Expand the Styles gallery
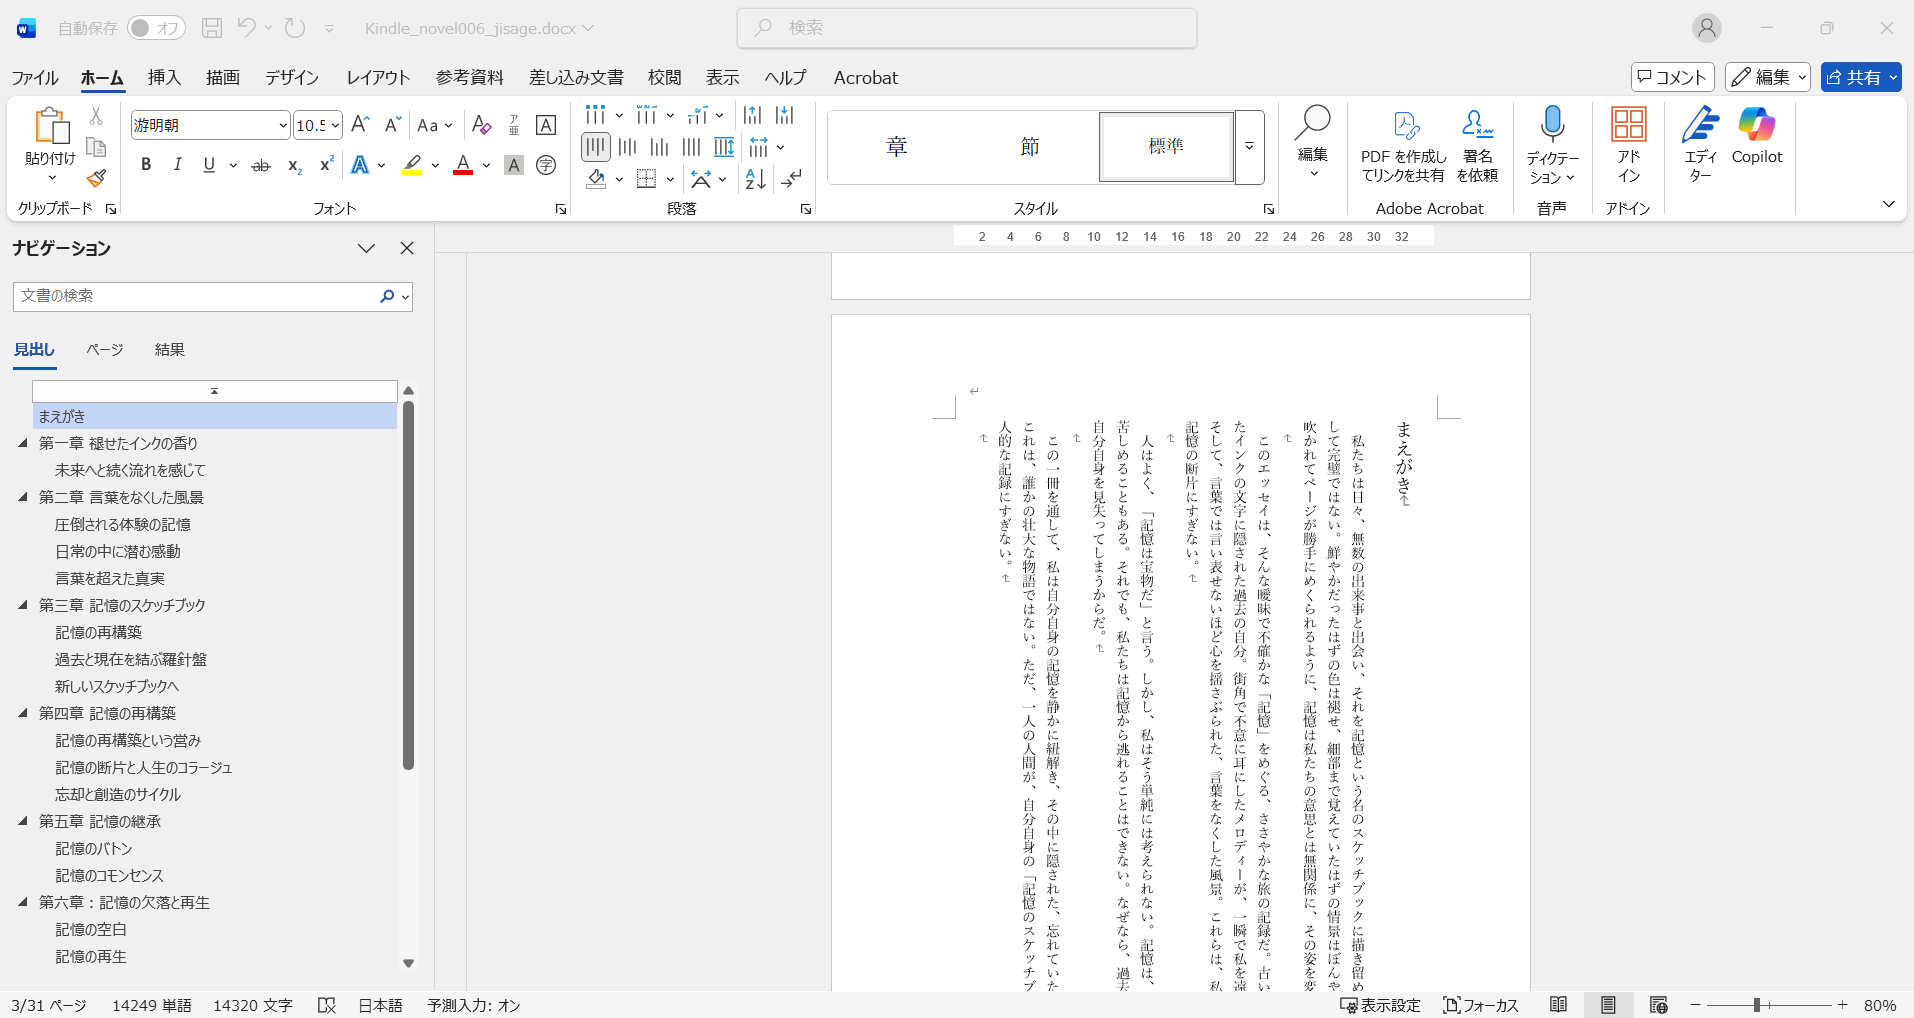 1249,147
